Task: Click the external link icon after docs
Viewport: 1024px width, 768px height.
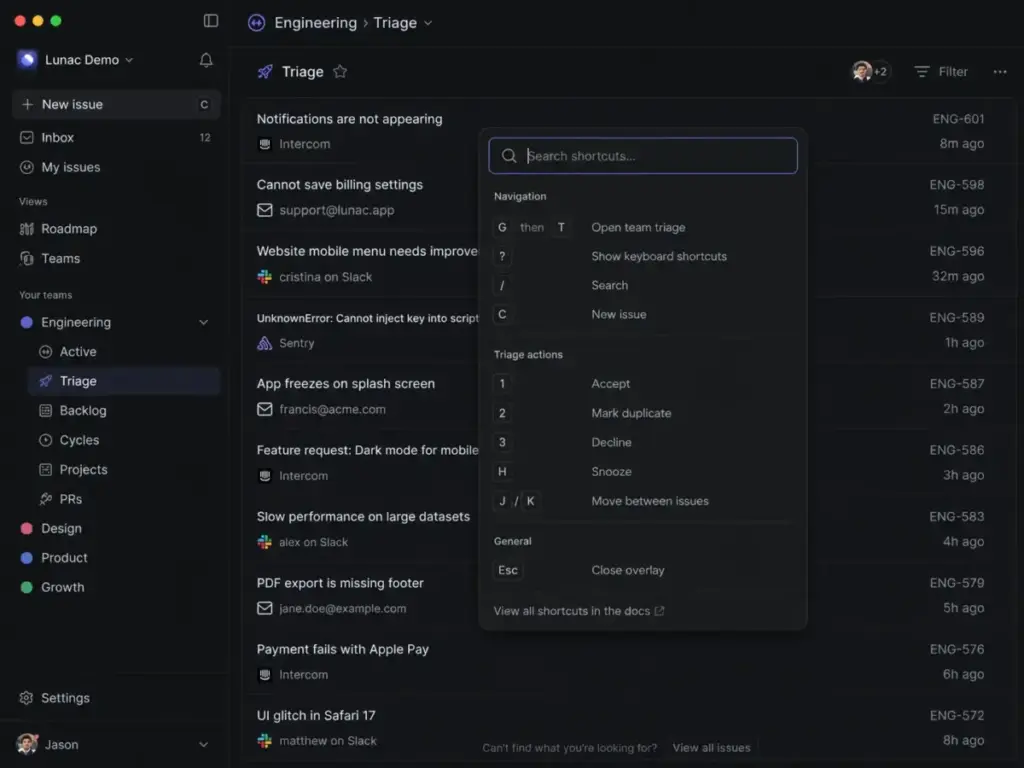Action: (x=660, y=611)
